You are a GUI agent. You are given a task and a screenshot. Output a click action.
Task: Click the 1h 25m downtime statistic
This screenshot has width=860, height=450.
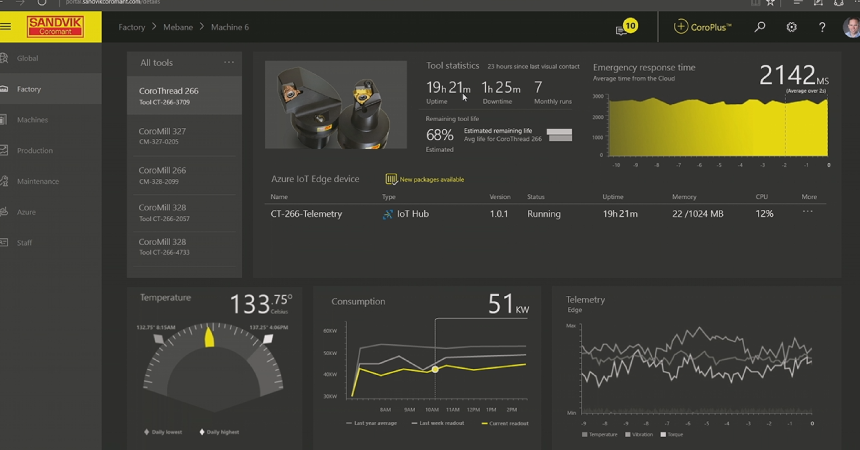(501, 87)
